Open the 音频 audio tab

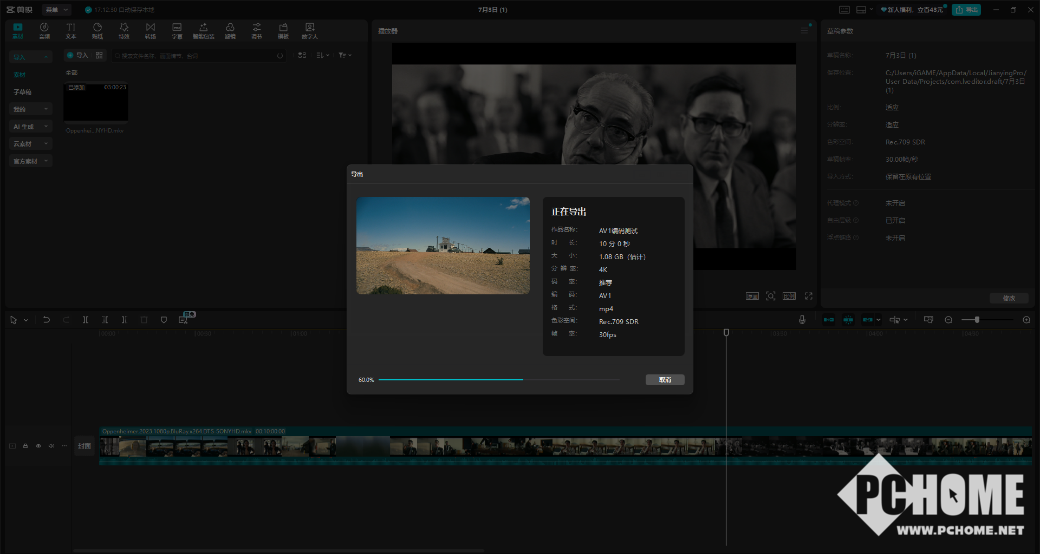click(44, 31)
